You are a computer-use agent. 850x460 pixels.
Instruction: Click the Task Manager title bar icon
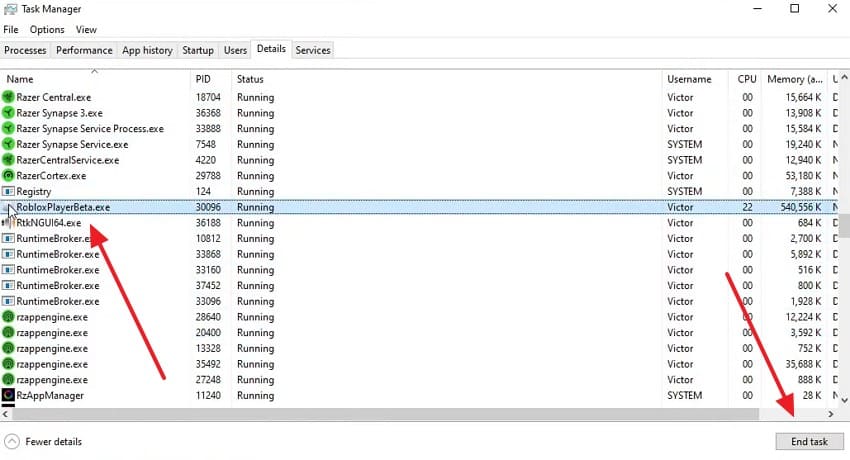(x=10, y=9)
